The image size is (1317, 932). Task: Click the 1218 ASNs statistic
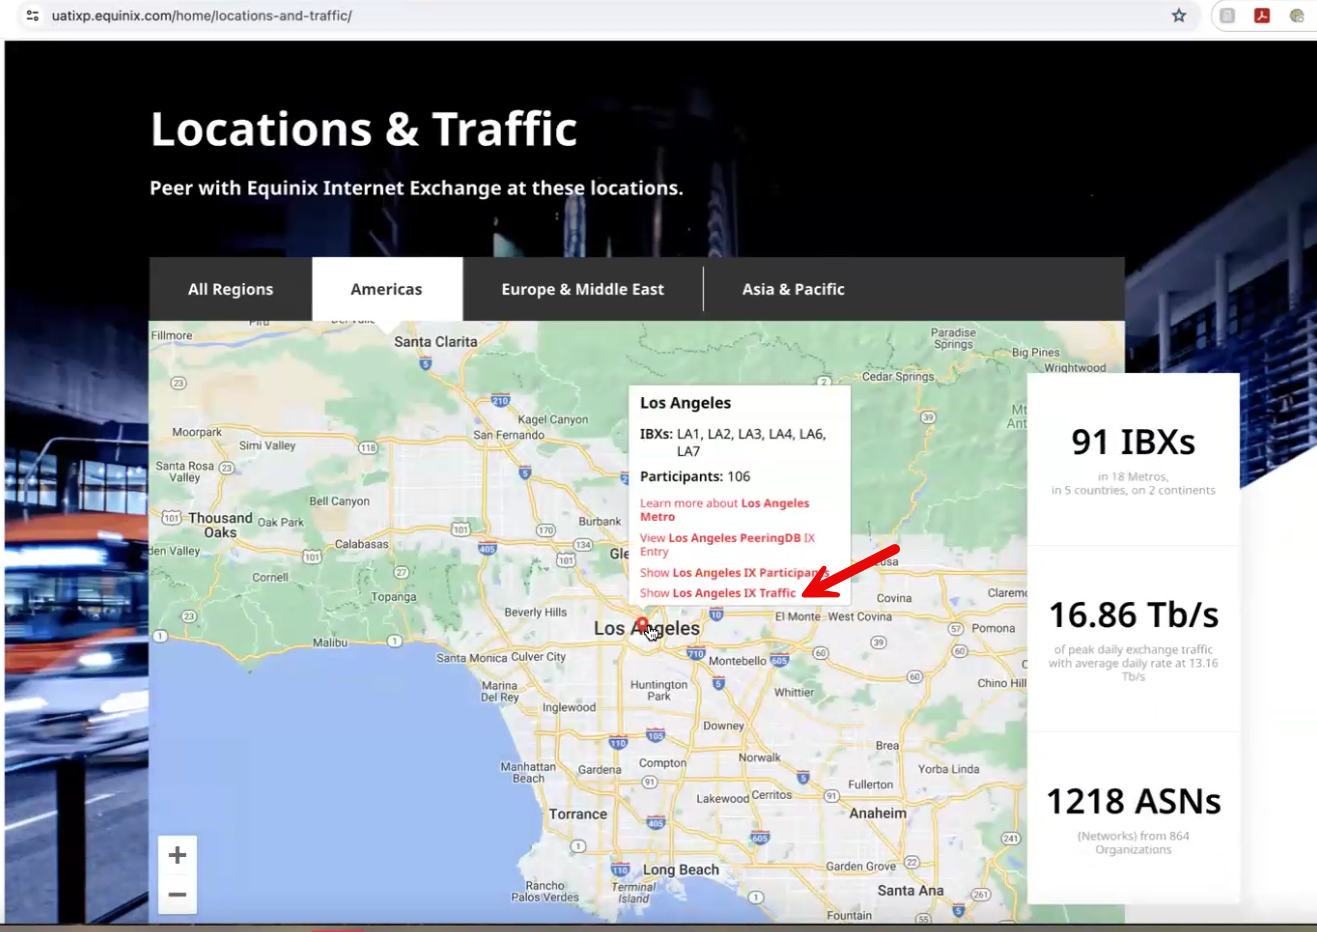tap(1133, 801)
